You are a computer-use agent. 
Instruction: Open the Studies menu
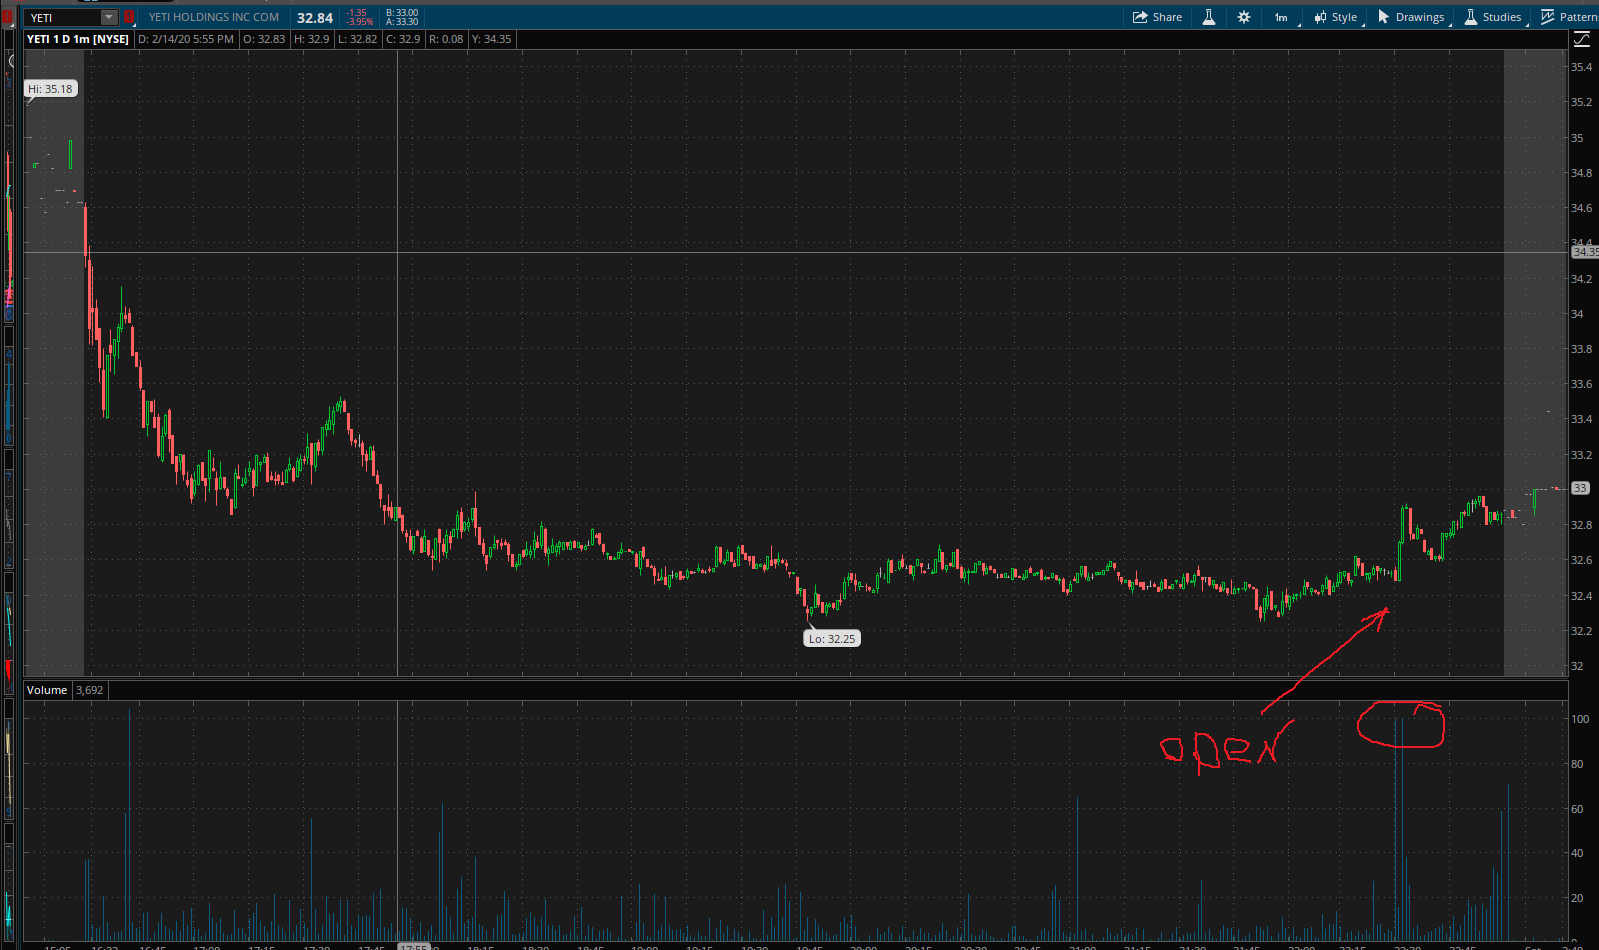pyautogui.click(x=1493, y=17)
